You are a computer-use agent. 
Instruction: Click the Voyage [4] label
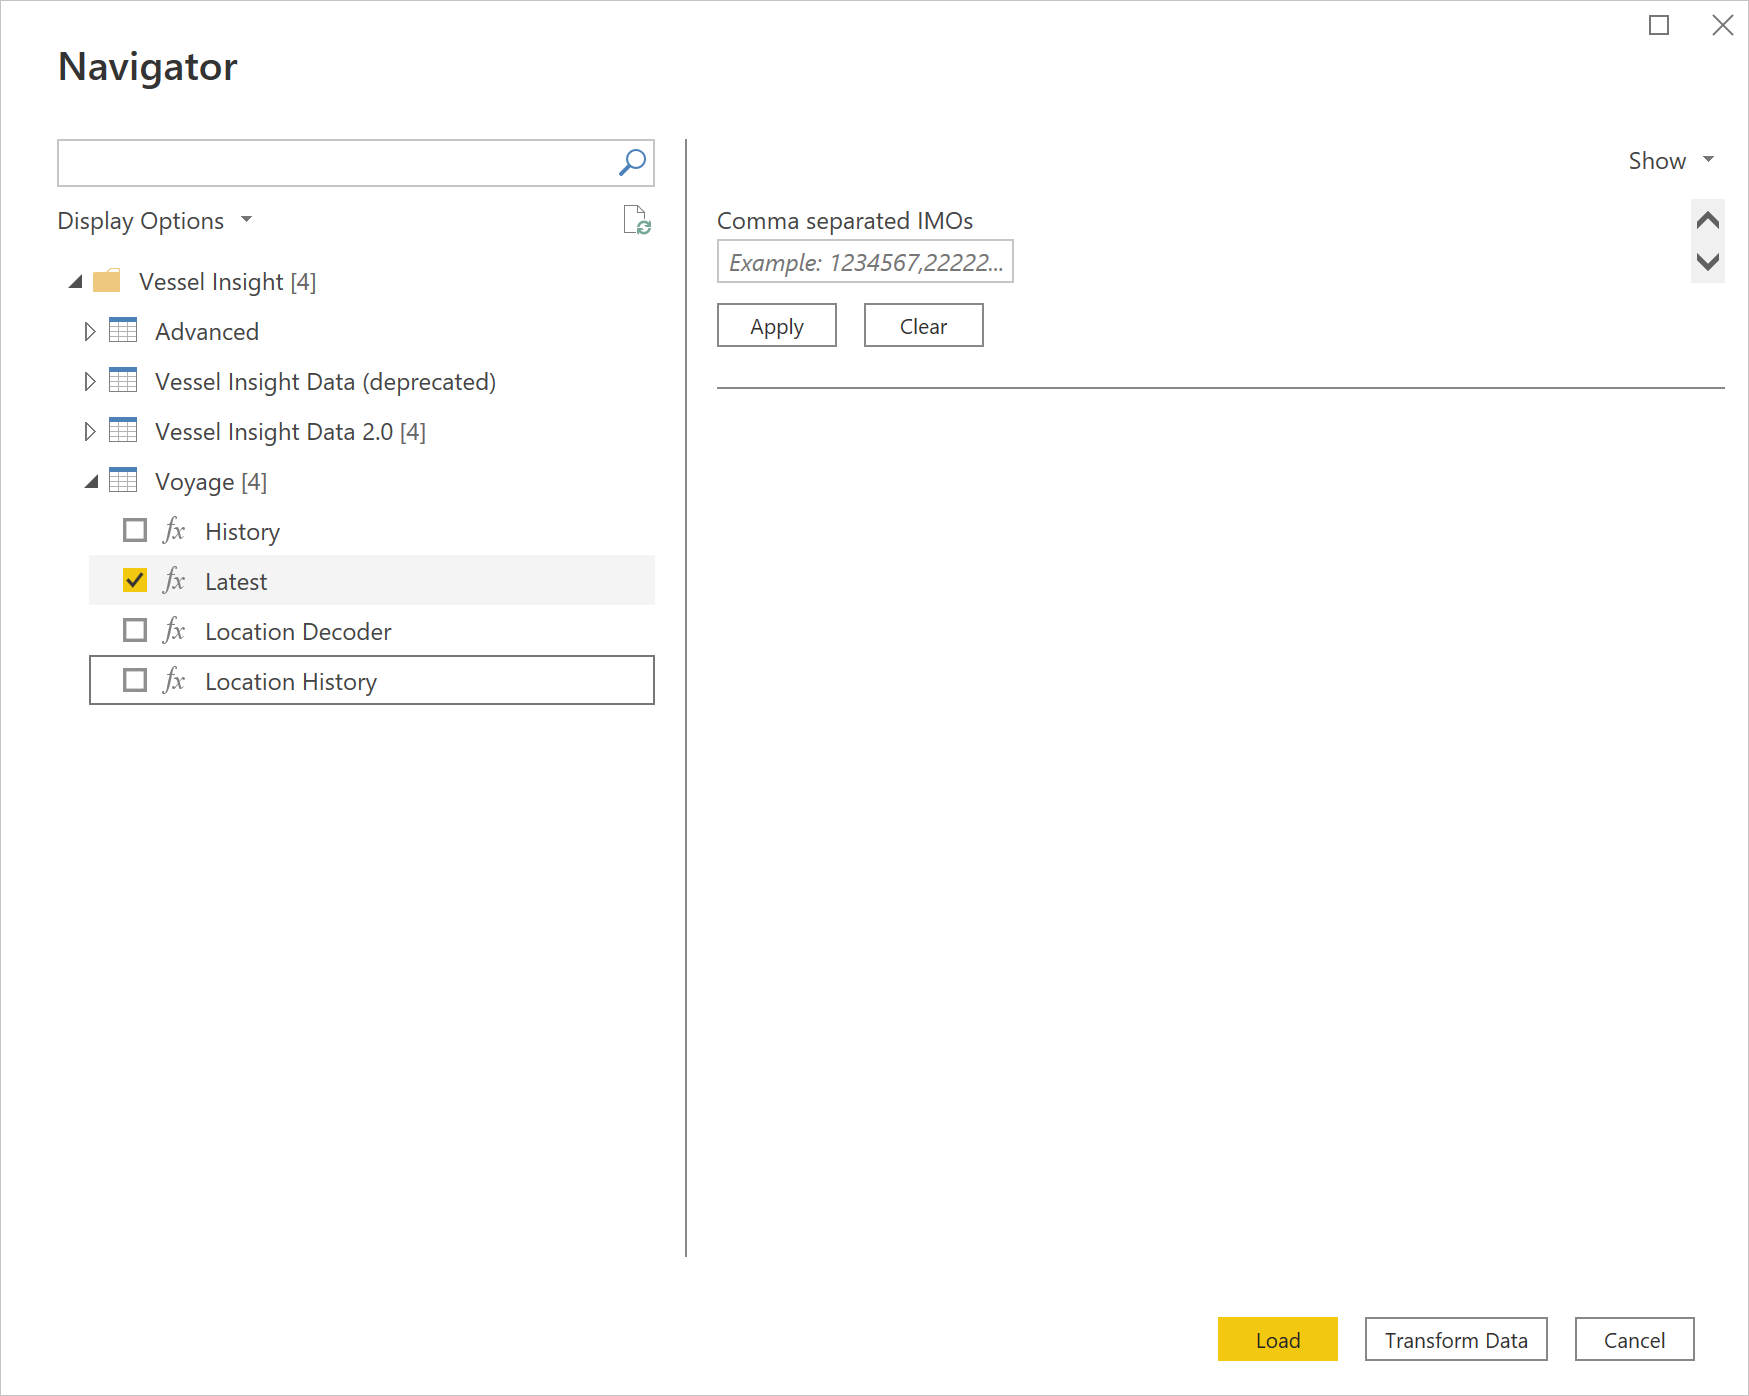coord(211,481)
